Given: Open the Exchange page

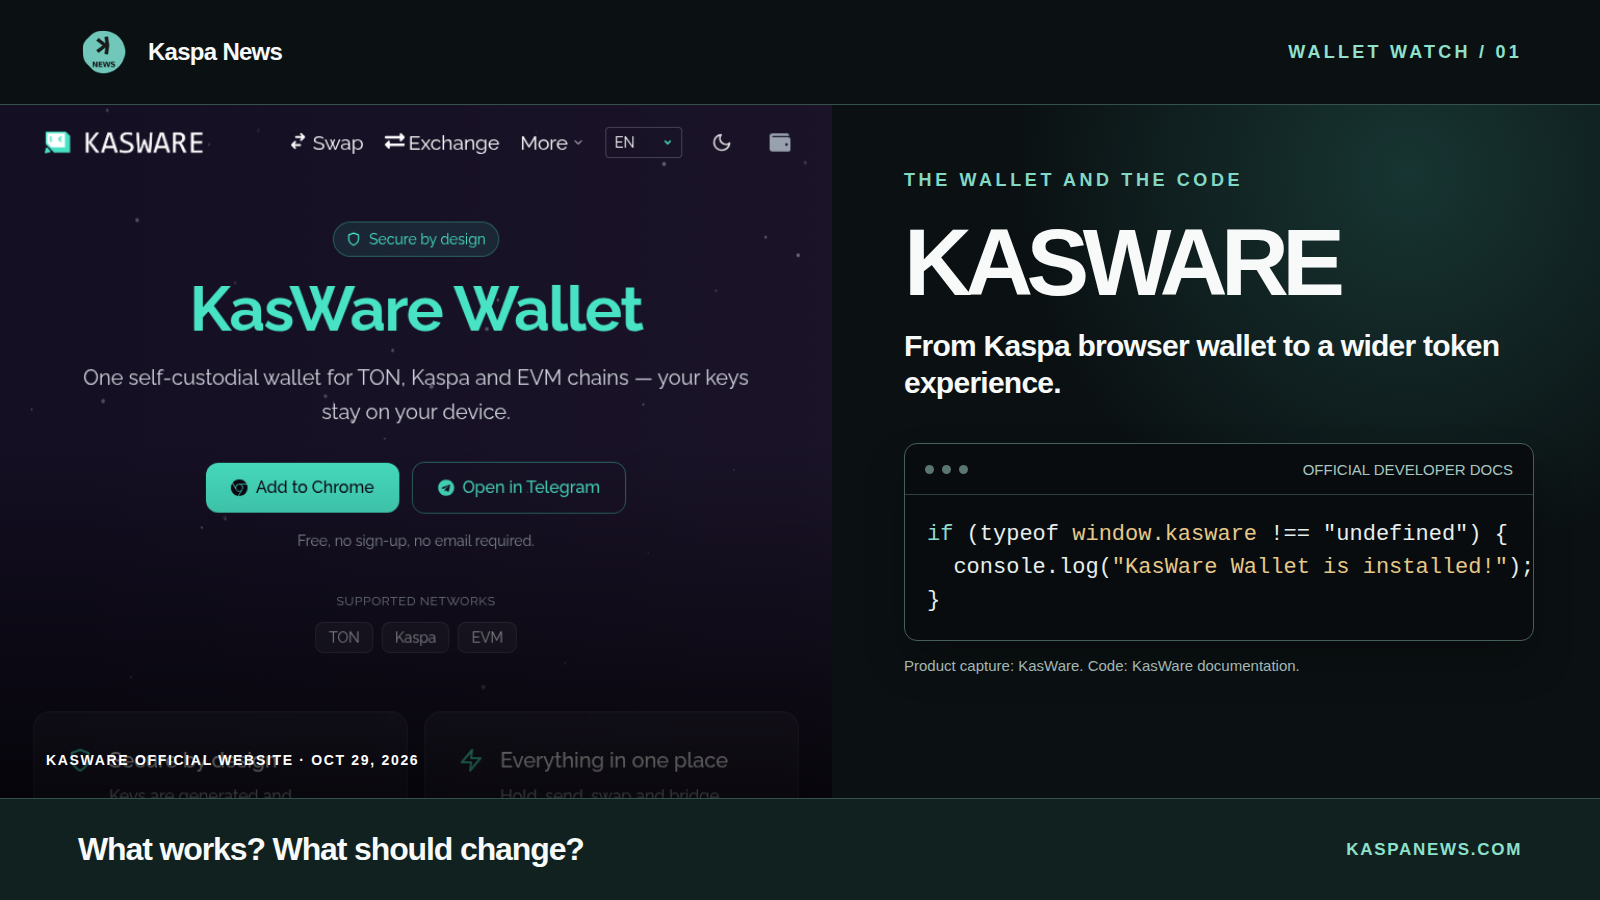Looking at the screenshot, I should (442, 143).
